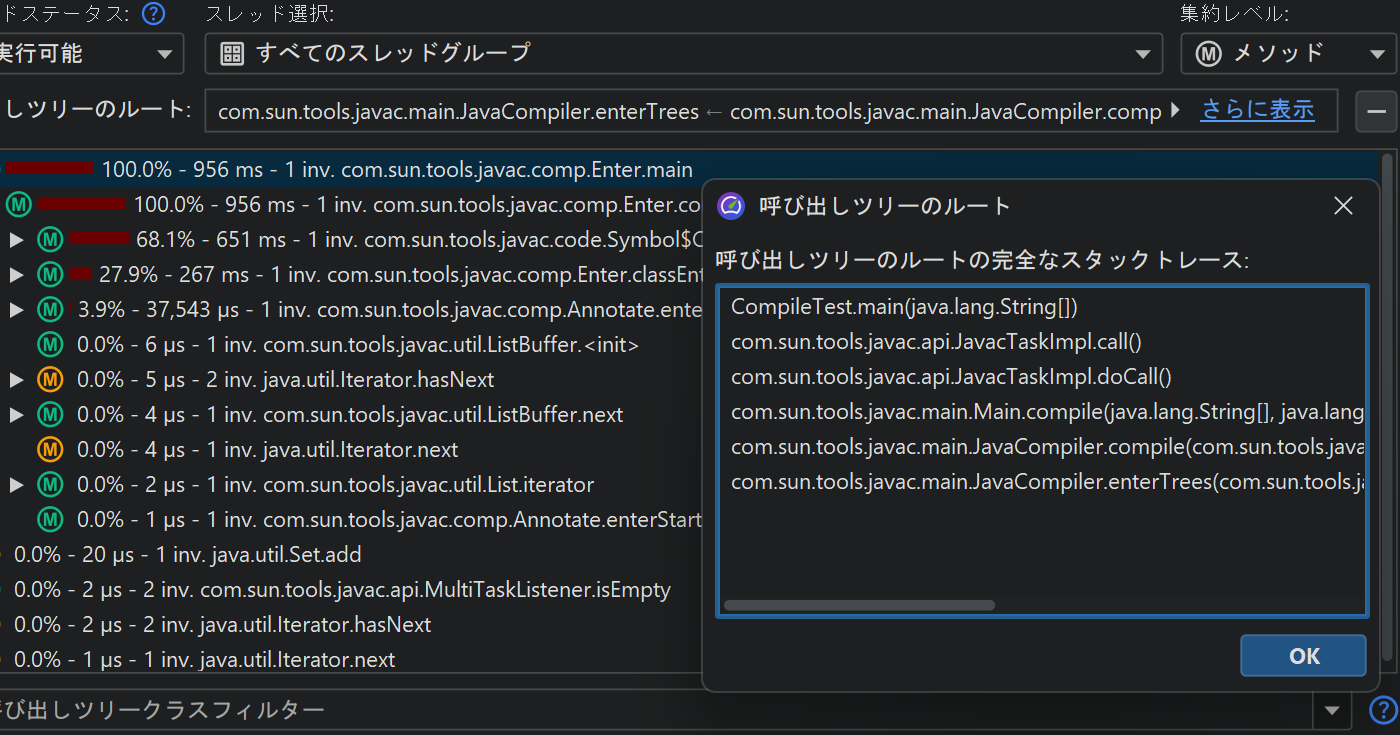The width and height of the screenshot is (1400, 735).
Task: Open the thread selection dropdown
Action: tap(683, 53)
